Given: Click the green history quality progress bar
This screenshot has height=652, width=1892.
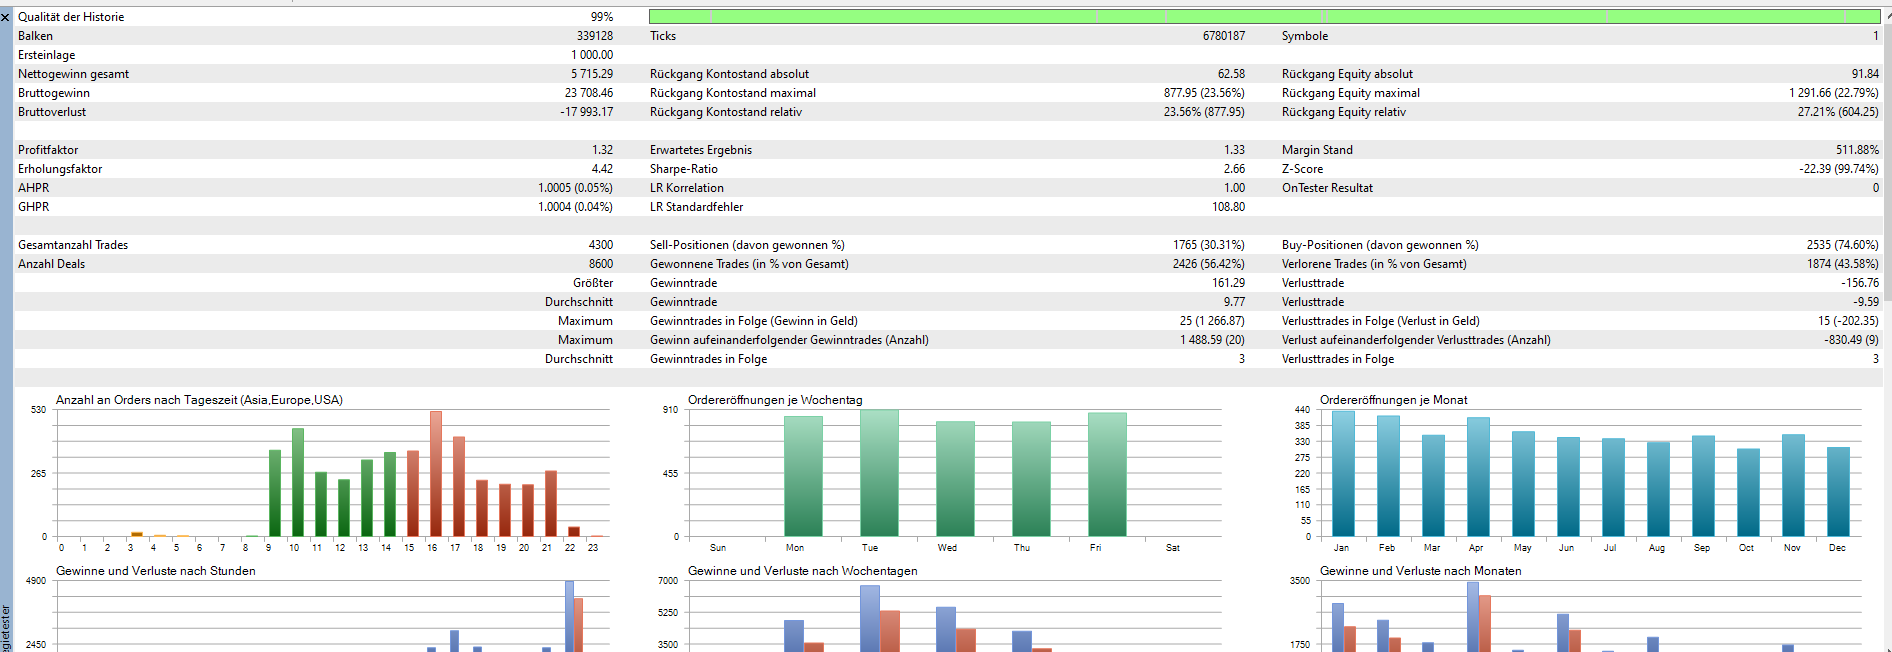Looking at the screenshot, I should coord(1263,17).
